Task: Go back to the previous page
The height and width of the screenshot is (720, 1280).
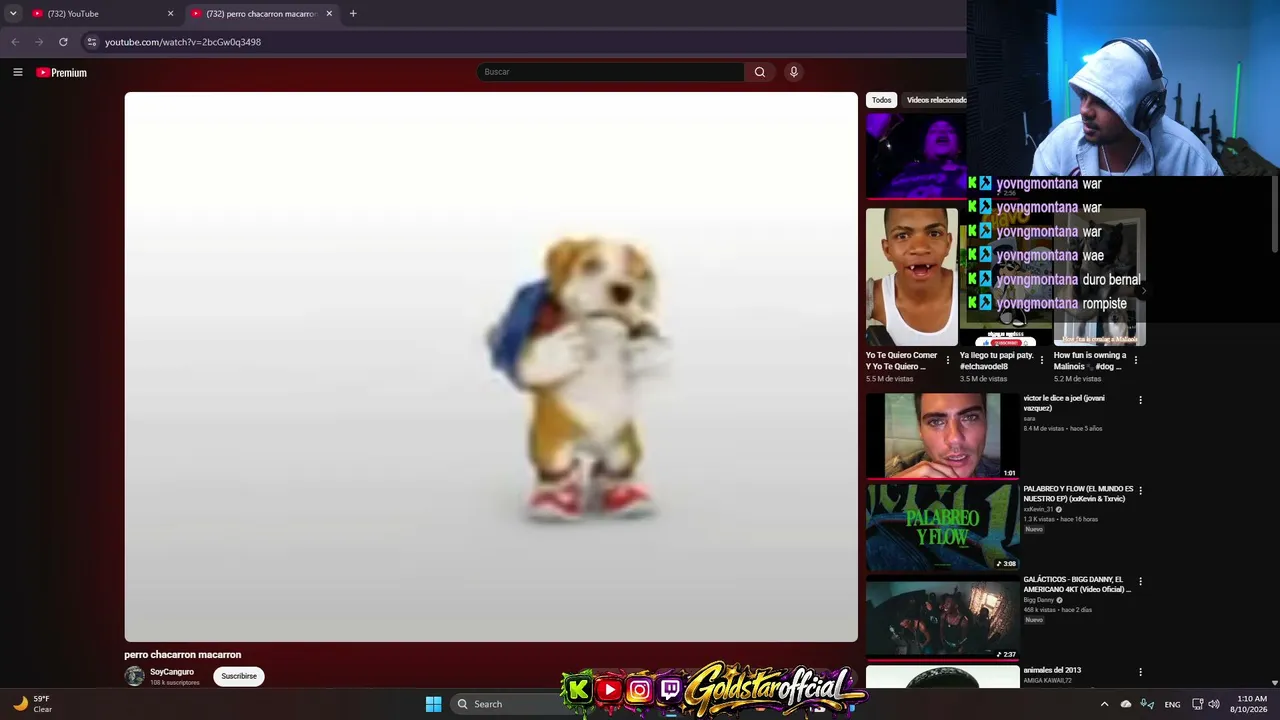Action: tap(15, 42)
